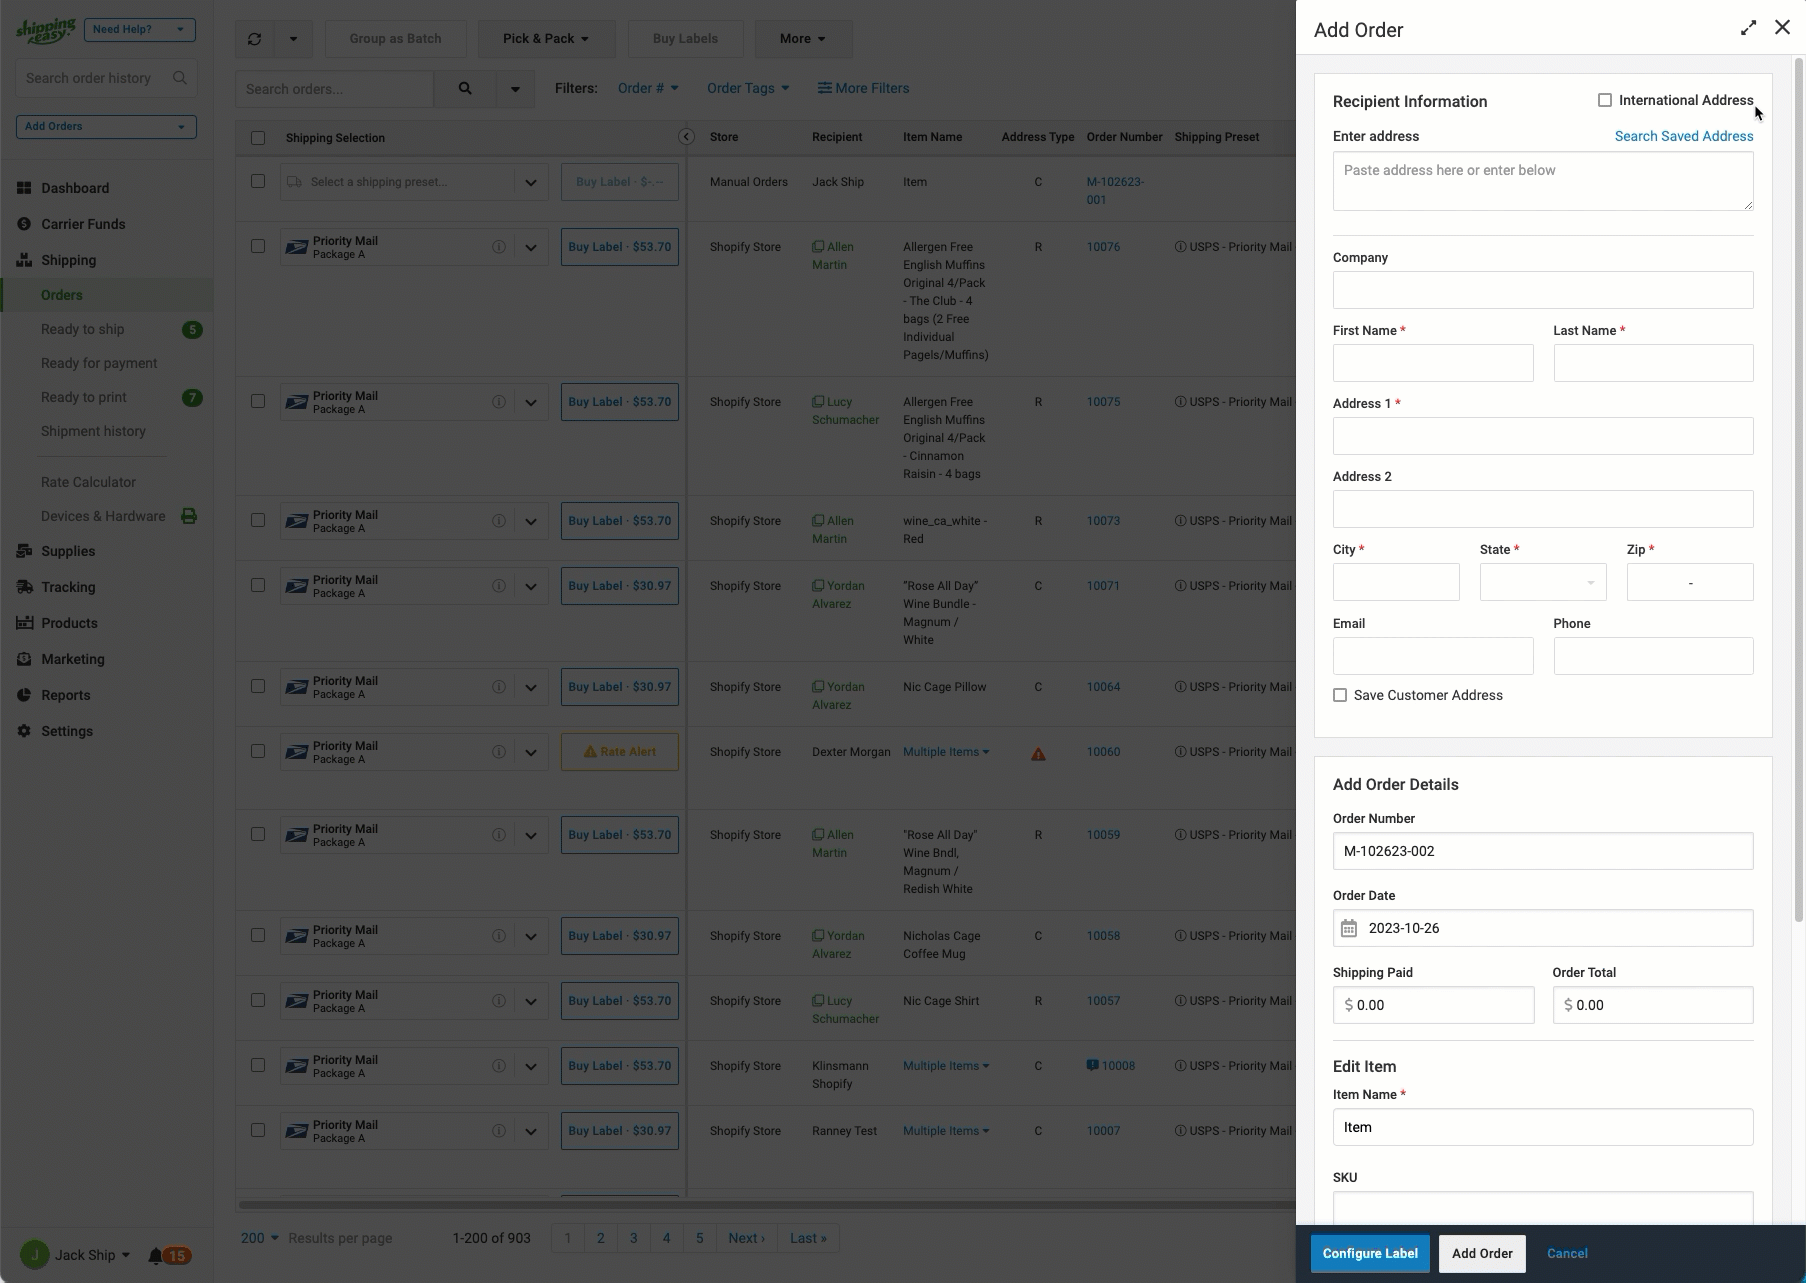Image resolution: width=1806 pixels, height=1283 pixels.
Task: Expand shipping preset options for order 10076
Action: tap(531, 248)
